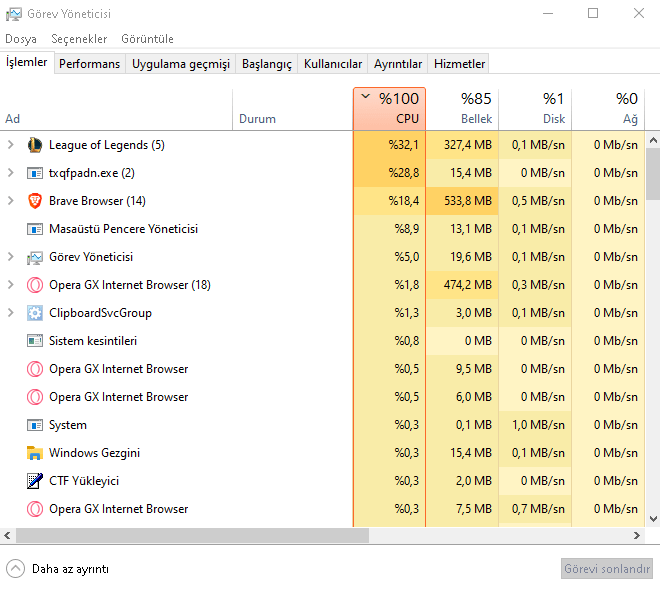The image size is (660, 590).
Task: Switch to the Ayrıntılar tab
Action: (x=398, y=64)
